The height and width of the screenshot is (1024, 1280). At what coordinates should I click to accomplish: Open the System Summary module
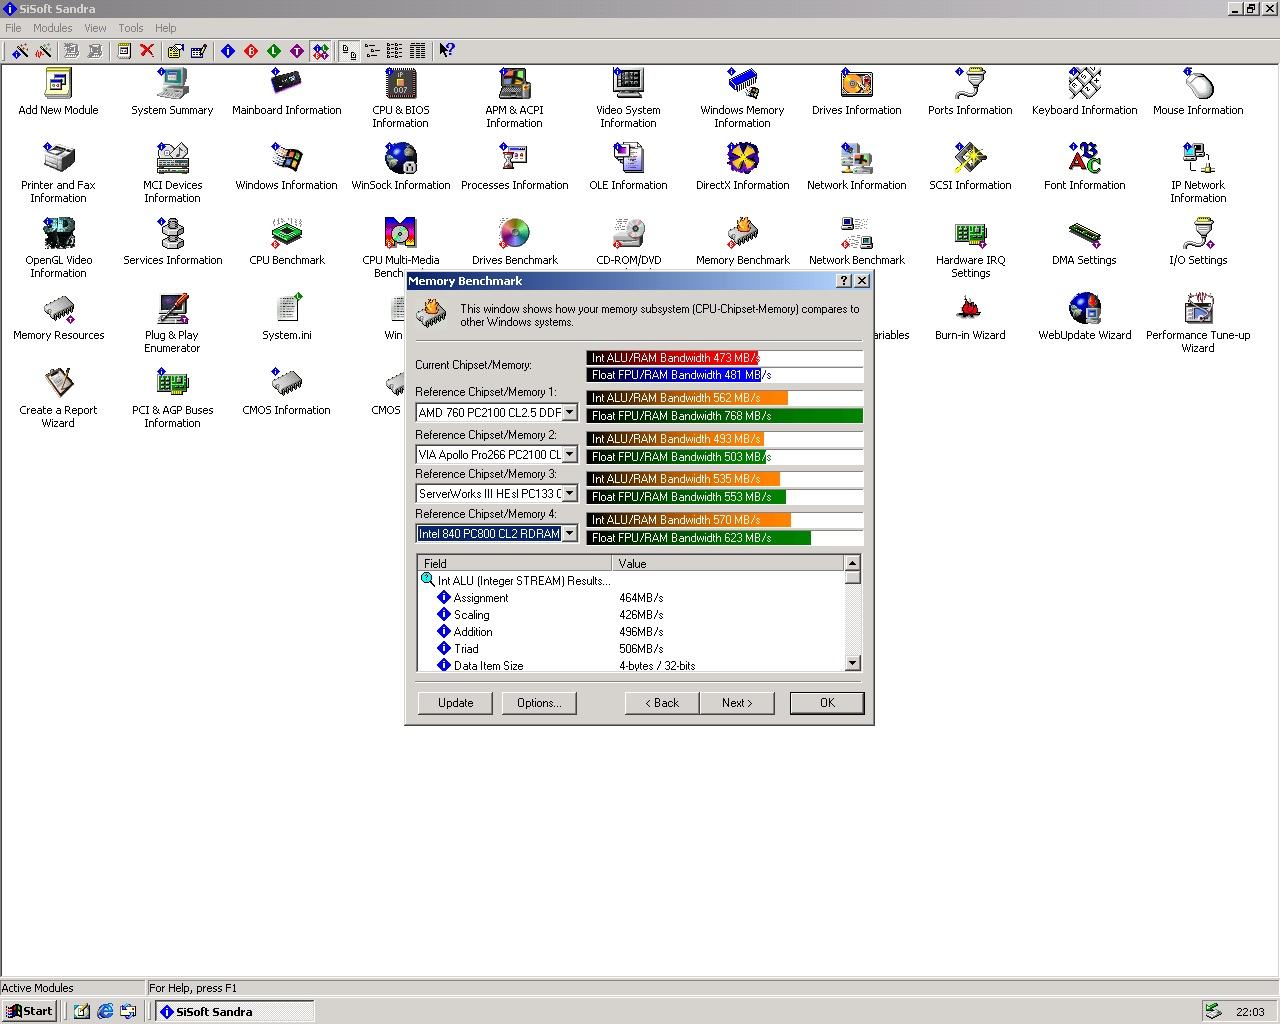click(172, 92)
